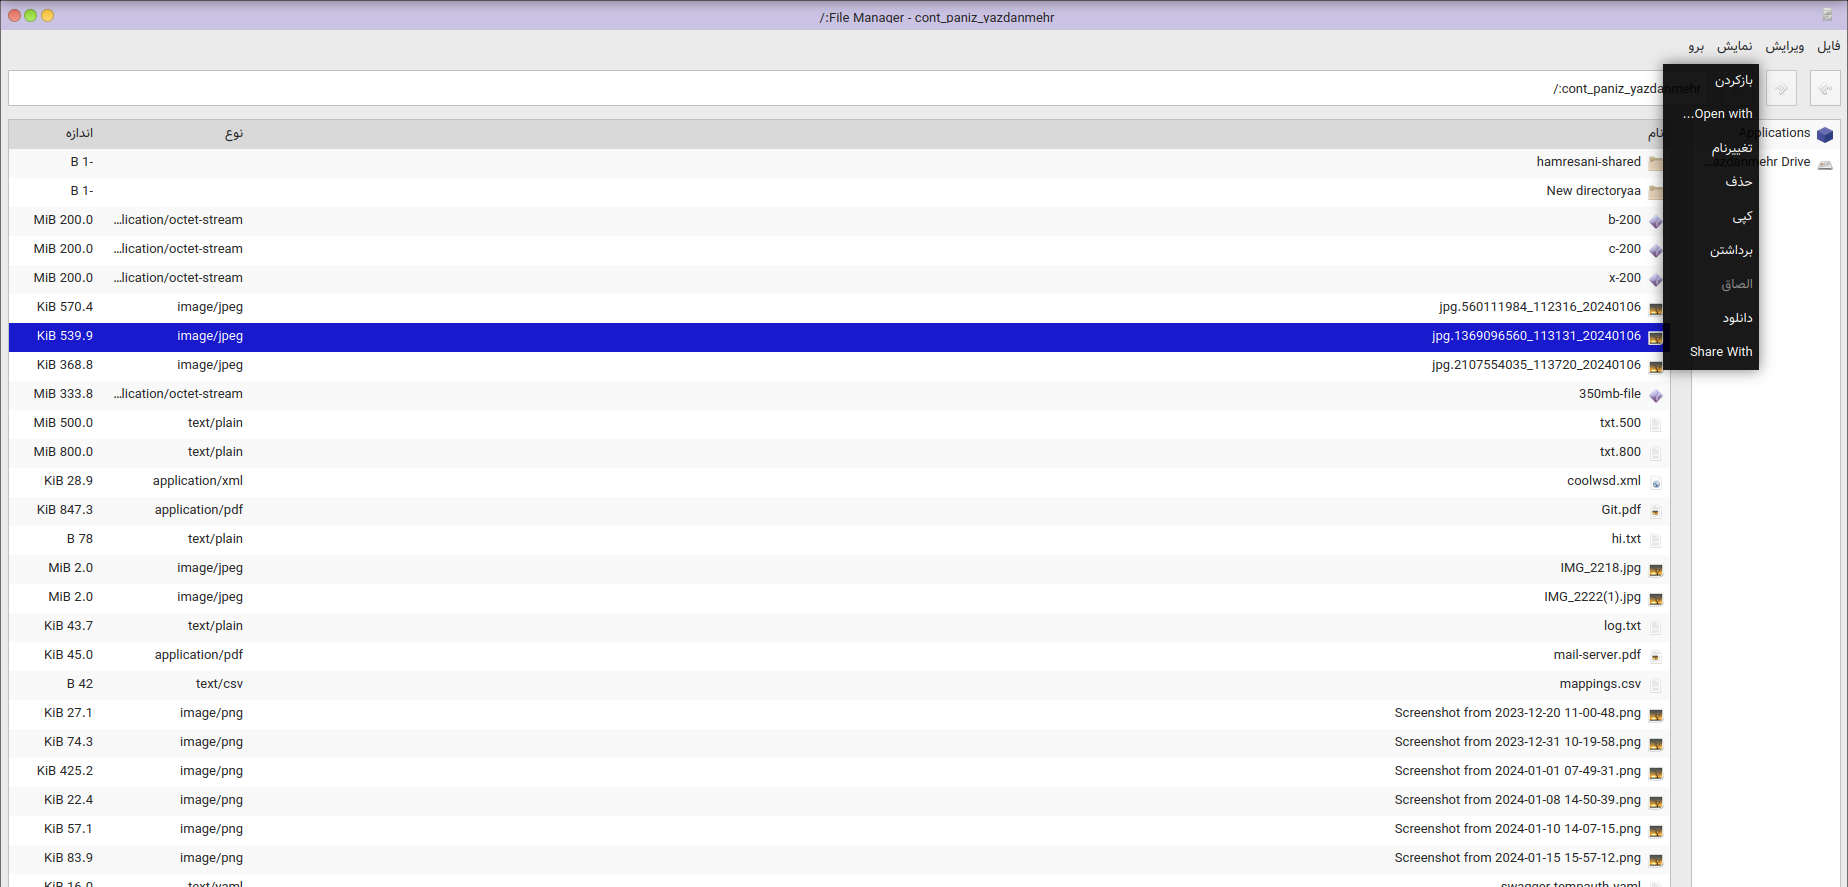Viewport: 1848px width, 887px height.
Task: Click image icon of jpg.560111984_112316_20240106
Action: tap(1656, 308)
